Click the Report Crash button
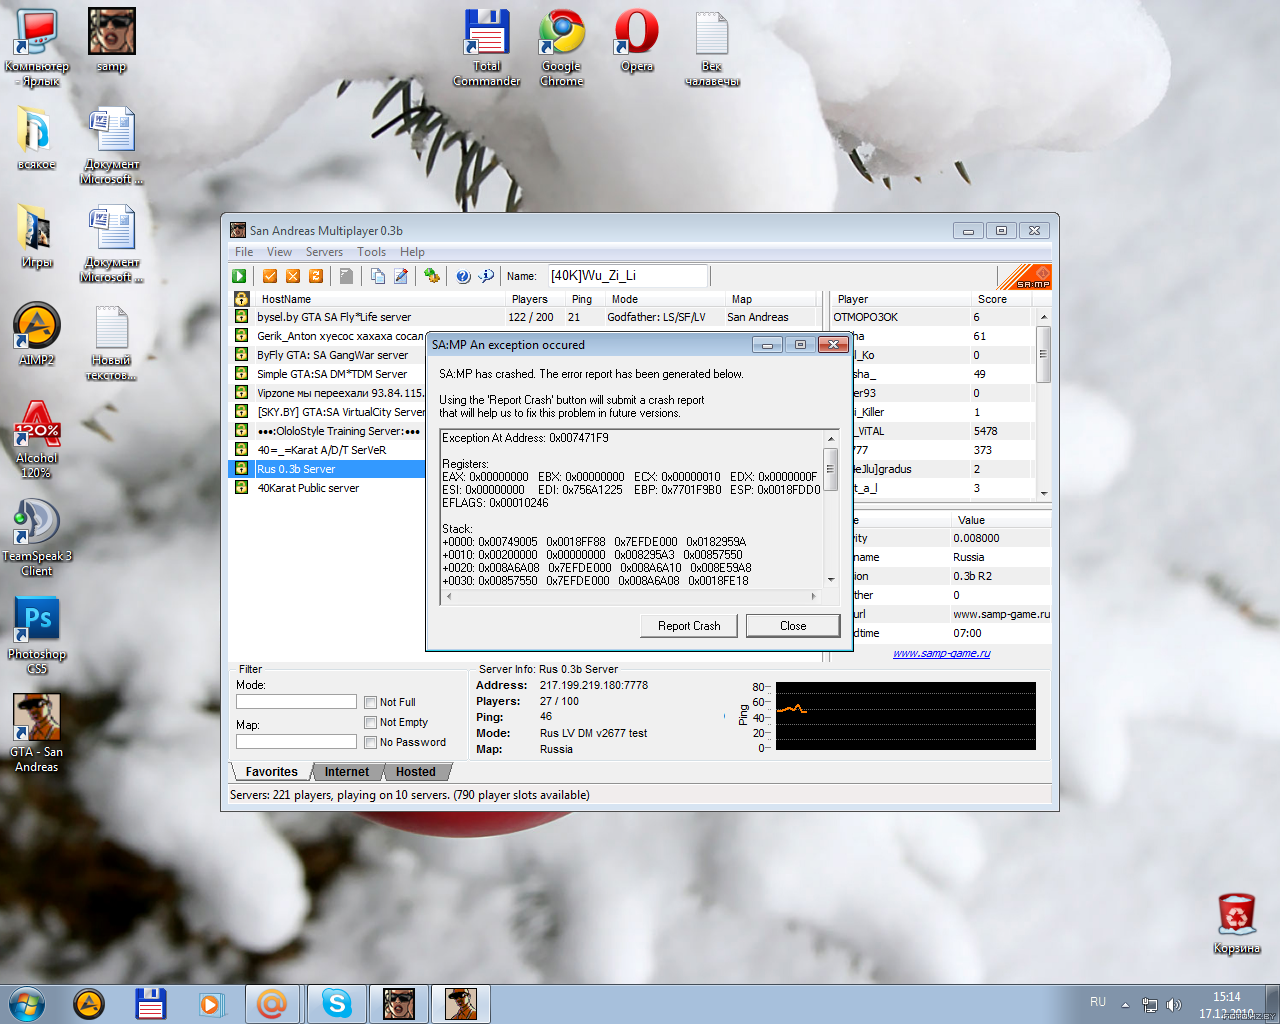This screenshot has height=1024, width=1280. point(689,626)
